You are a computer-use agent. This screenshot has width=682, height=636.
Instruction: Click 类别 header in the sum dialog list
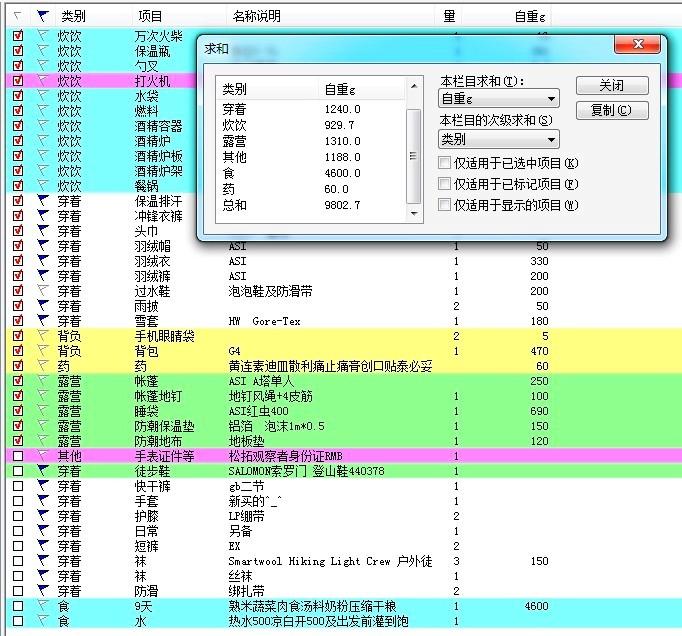pyautogui.click(x=234, y=89)
